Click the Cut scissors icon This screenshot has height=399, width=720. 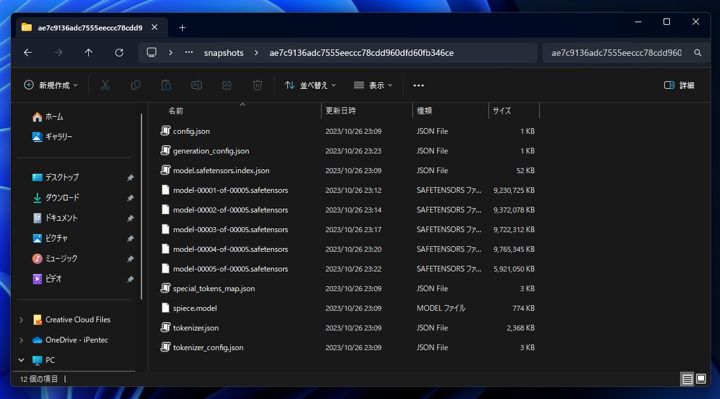(105, 85)
